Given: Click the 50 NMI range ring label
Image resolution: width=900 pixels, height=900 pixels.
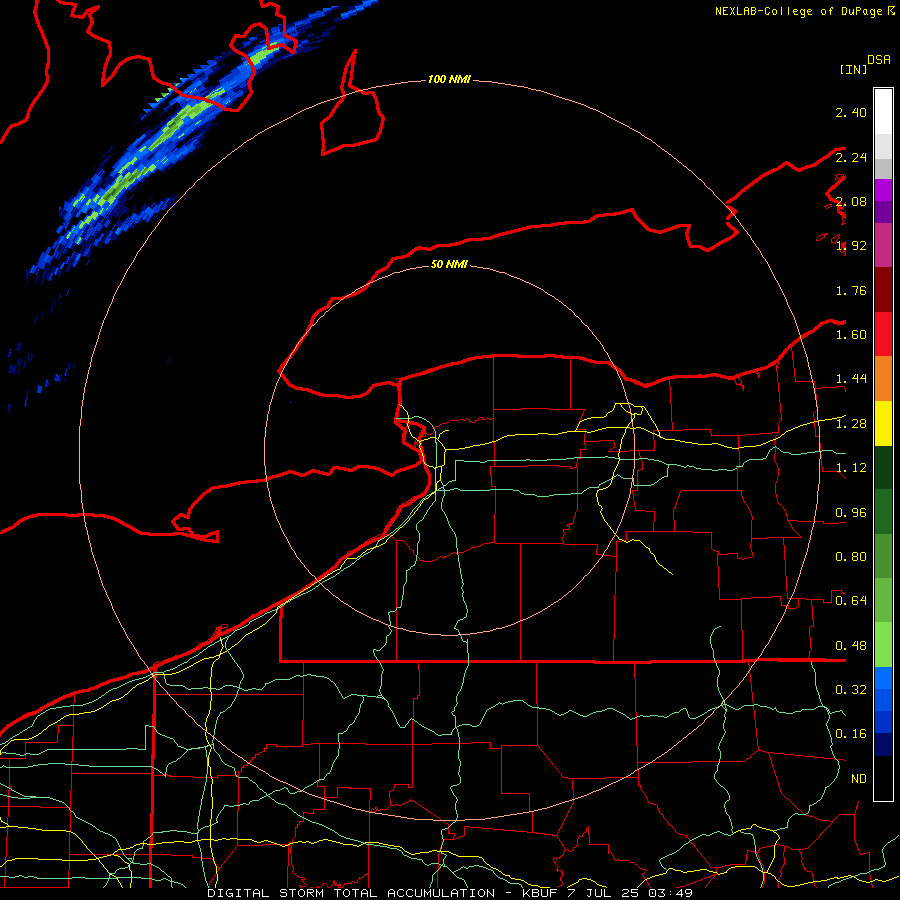Looking at the screenshot, I should [449, 264].
